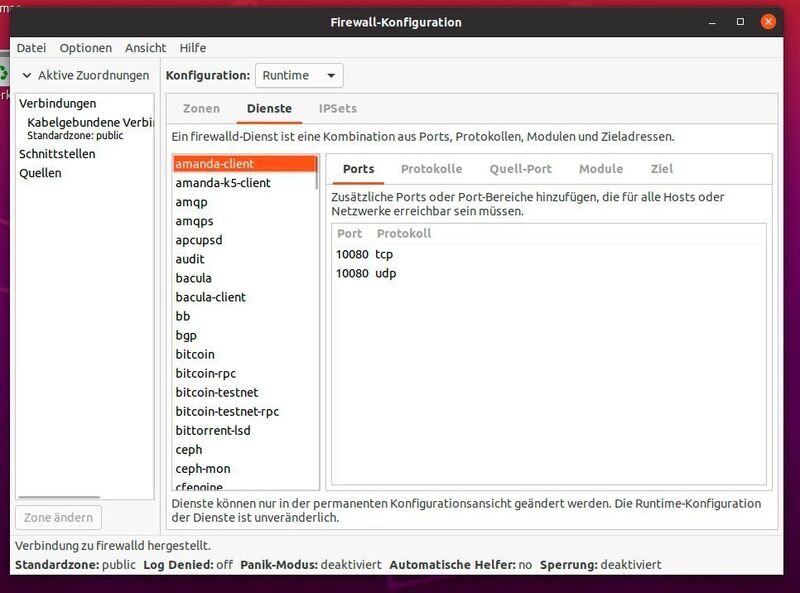Select the Protokolle sub-tab
The width and height of the screenshot is (800, 593).
[431, 169]
